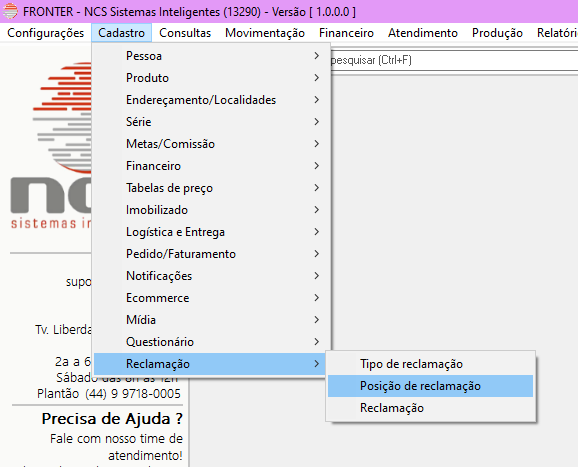Open the Movimentação menu
578x467 pixels.
pos(265,33)
